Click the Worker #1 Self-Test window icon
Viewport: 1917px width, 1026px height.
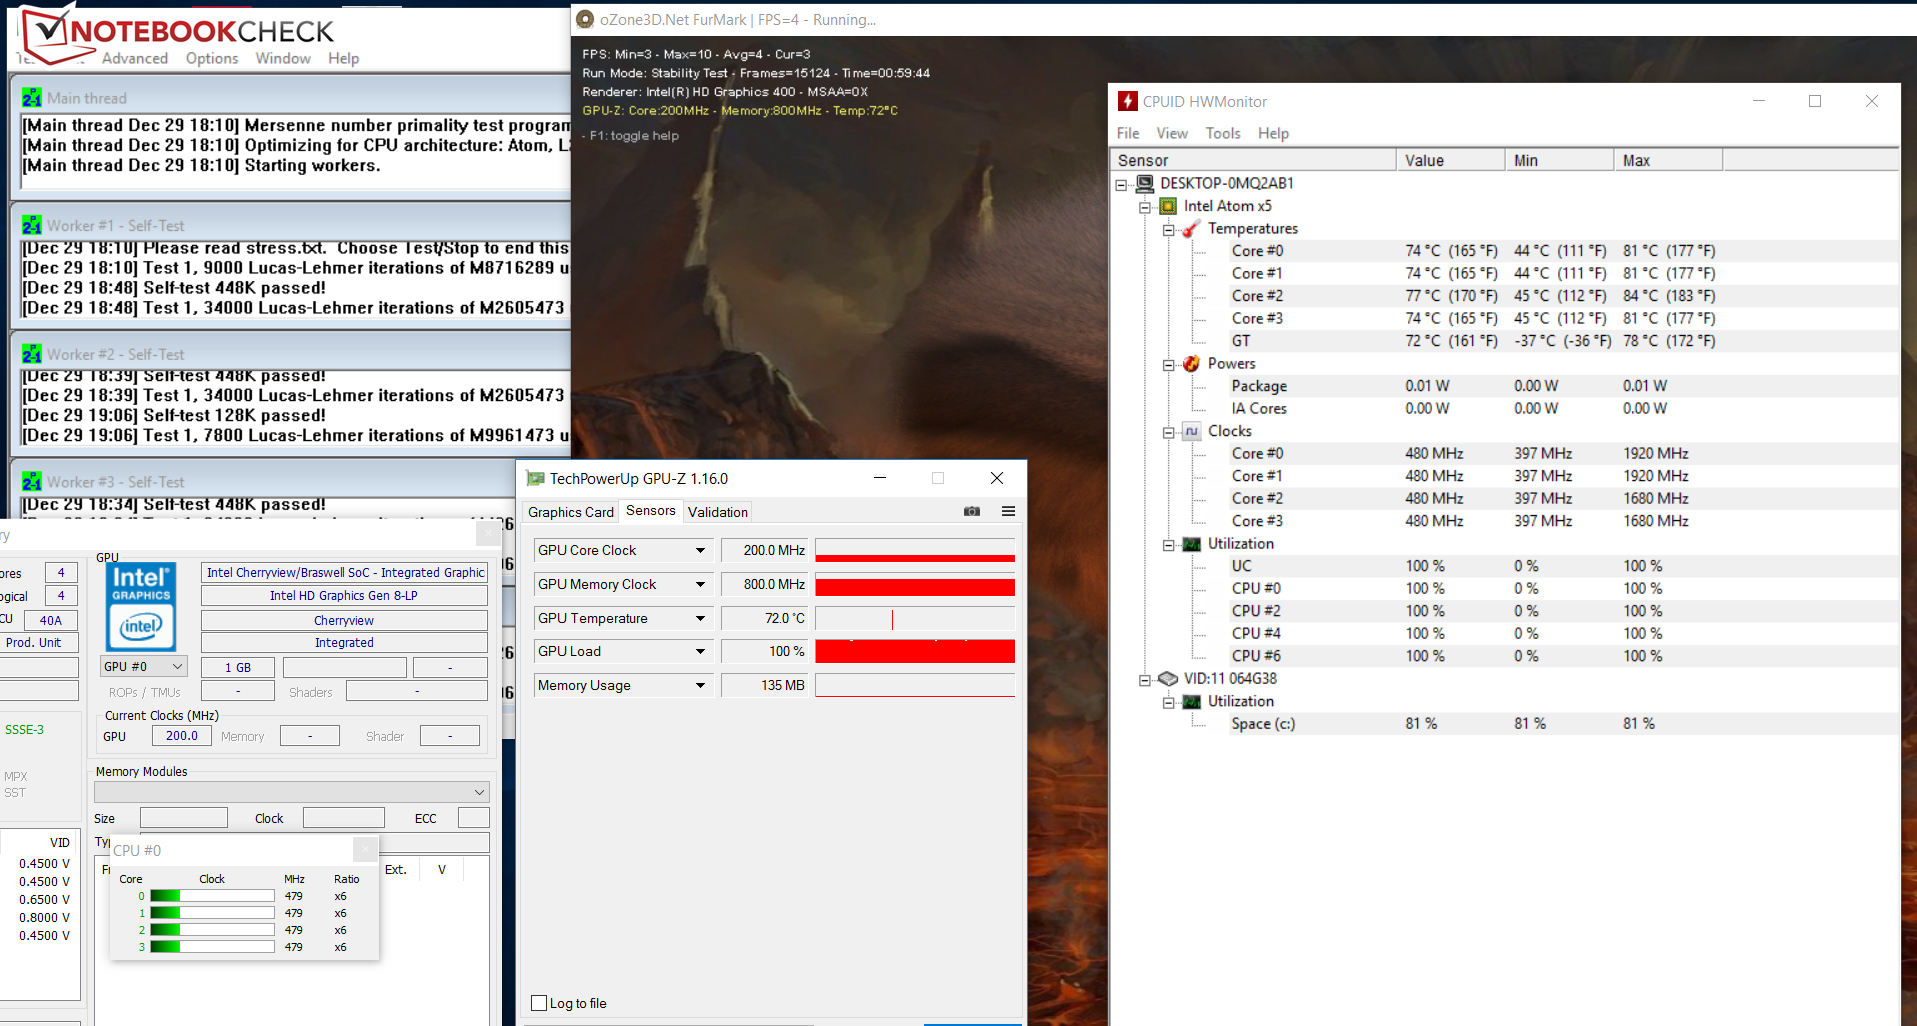(x=32, y=226)
